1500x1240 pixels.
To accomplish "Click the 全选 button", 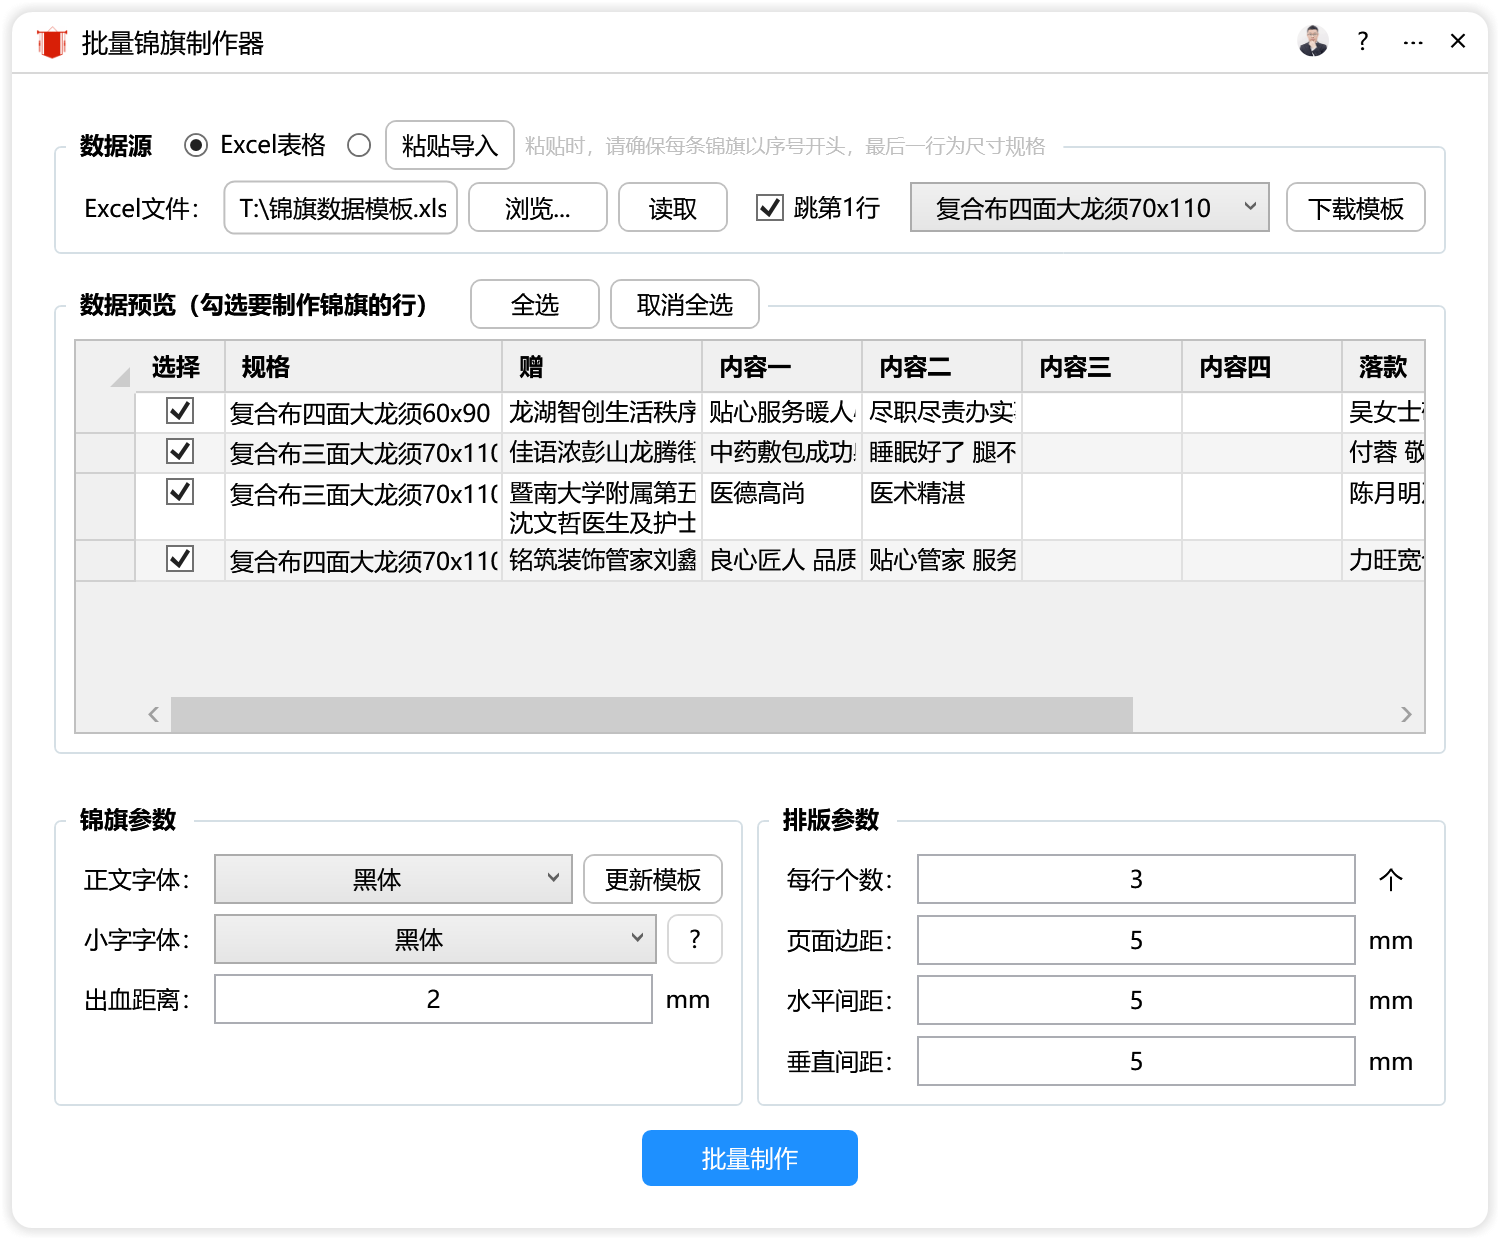I will [x=535, y=304].
